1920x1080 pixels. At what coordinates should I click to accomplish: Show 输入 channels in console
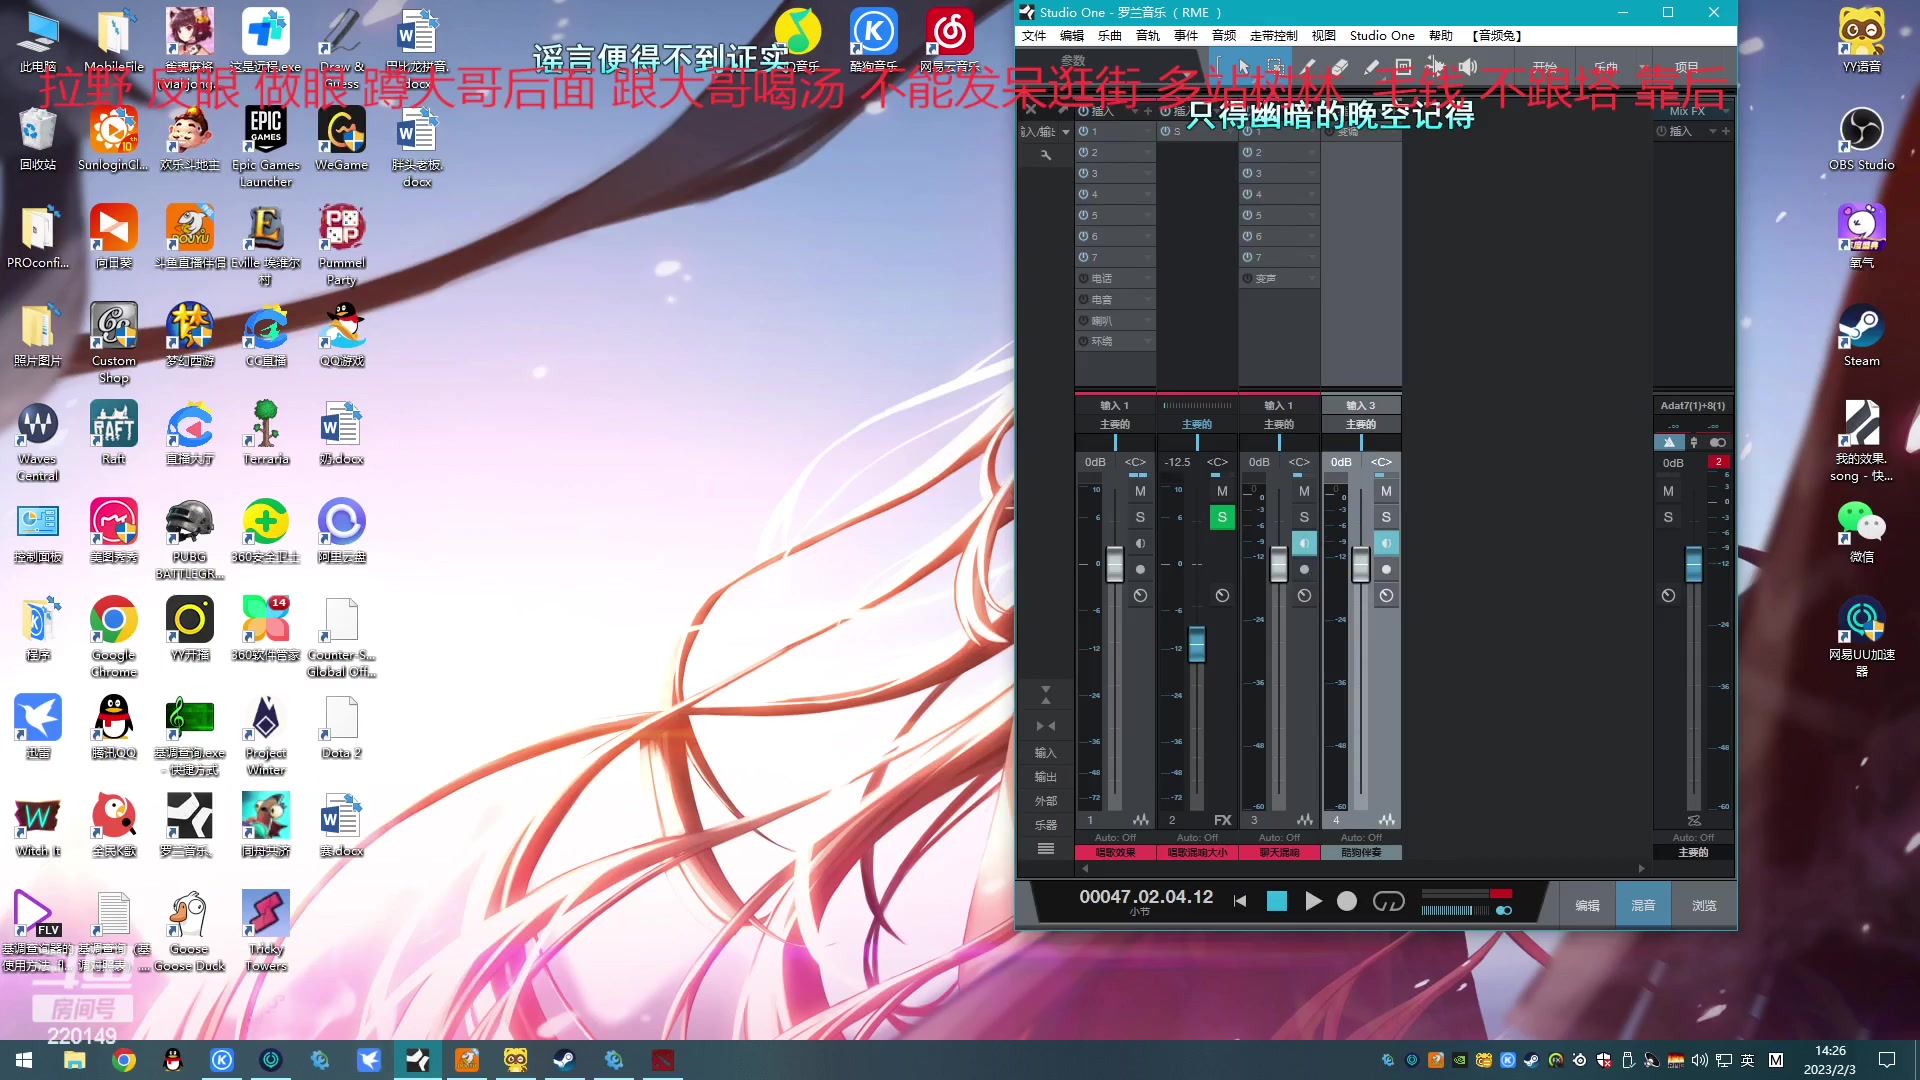pyautogui.click(x=1045, y=753)
